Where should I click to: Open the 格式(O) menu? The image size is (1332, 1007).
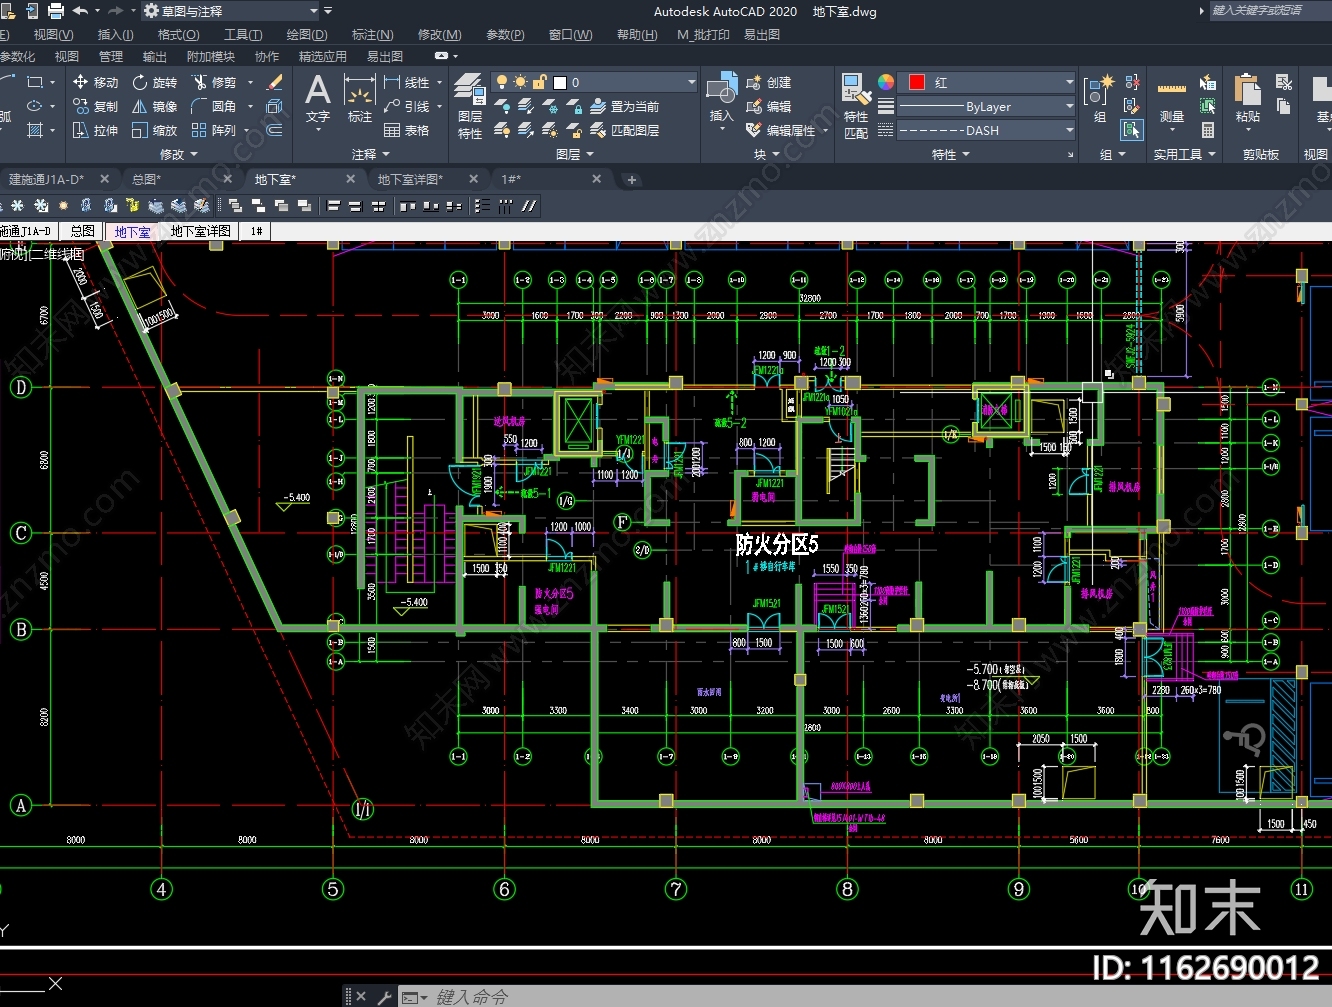pyautogui.click(x=178, y=34)
